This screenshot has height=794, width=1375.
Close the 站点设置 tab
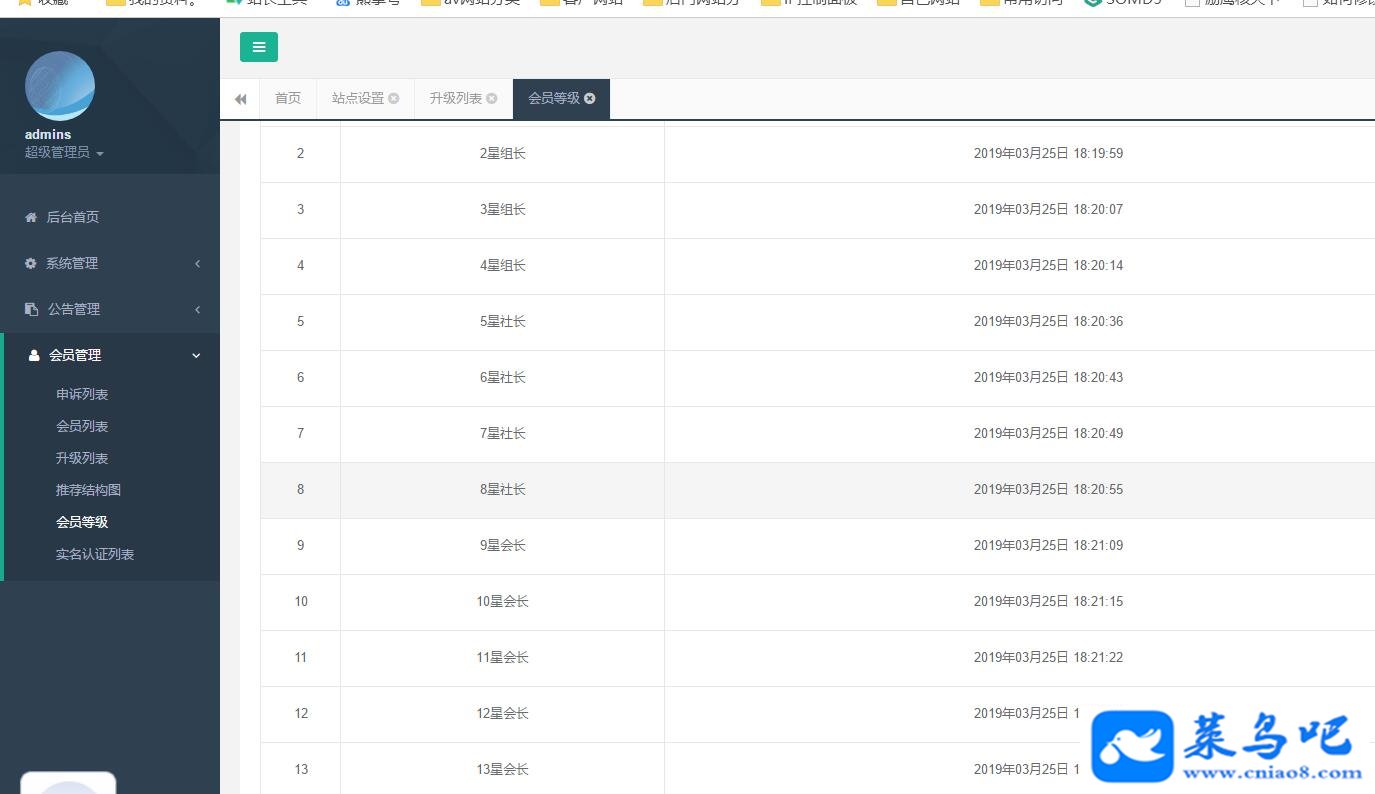394,98
